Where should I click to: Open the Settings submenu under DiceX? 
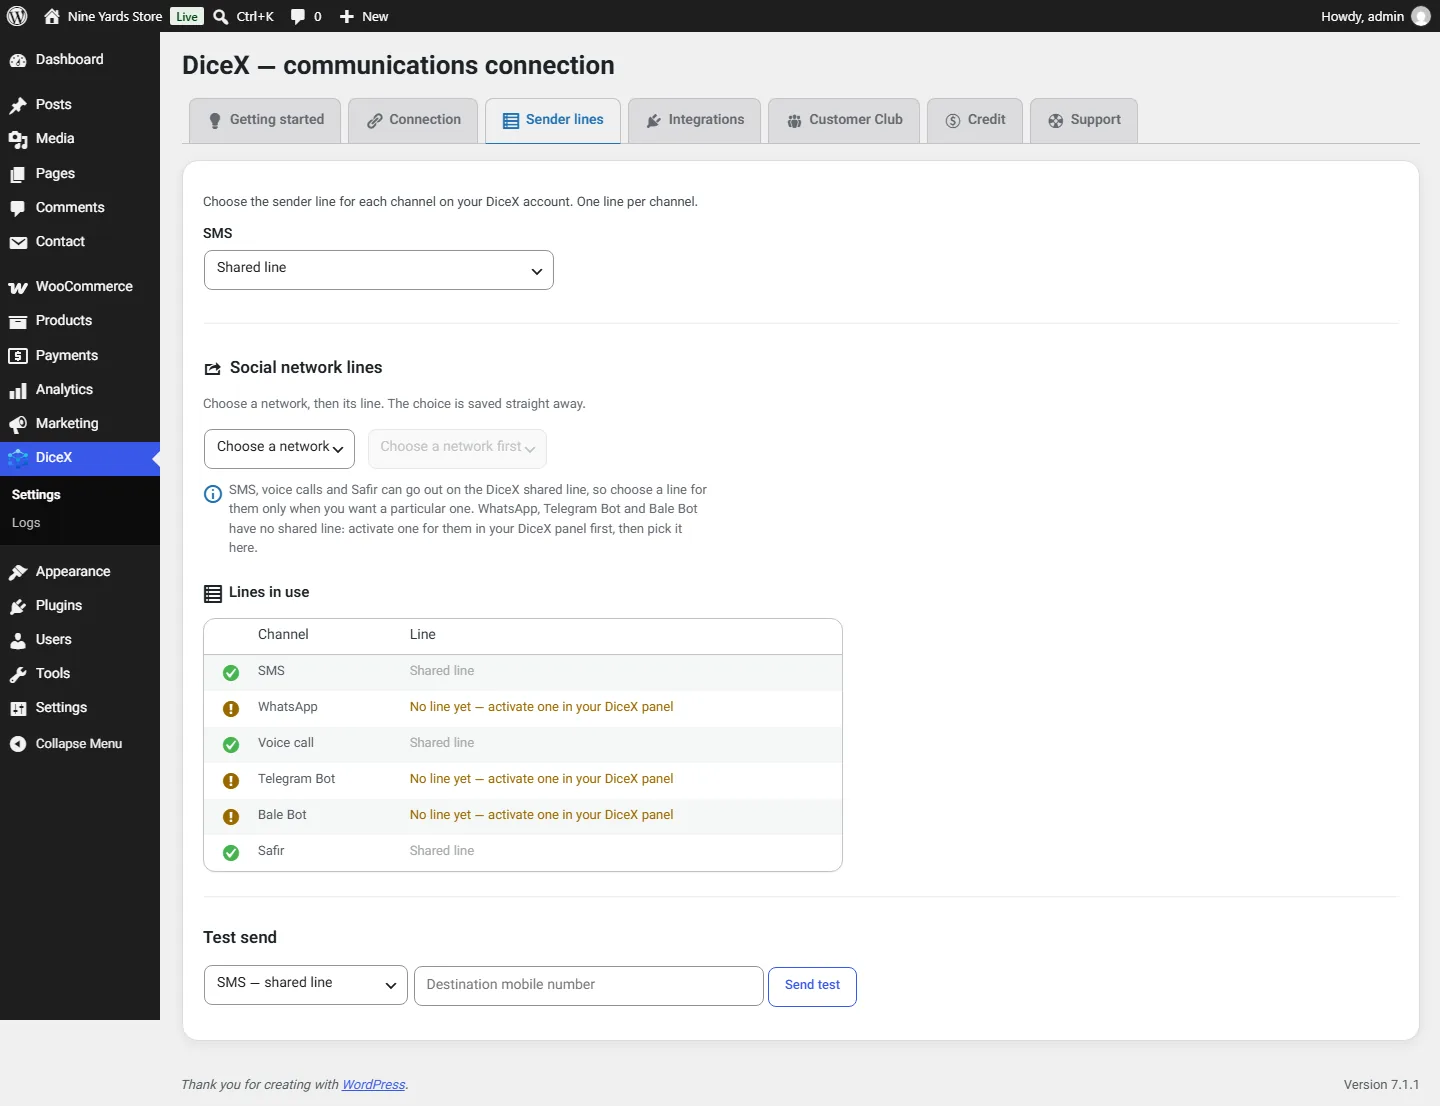[36, 495]
